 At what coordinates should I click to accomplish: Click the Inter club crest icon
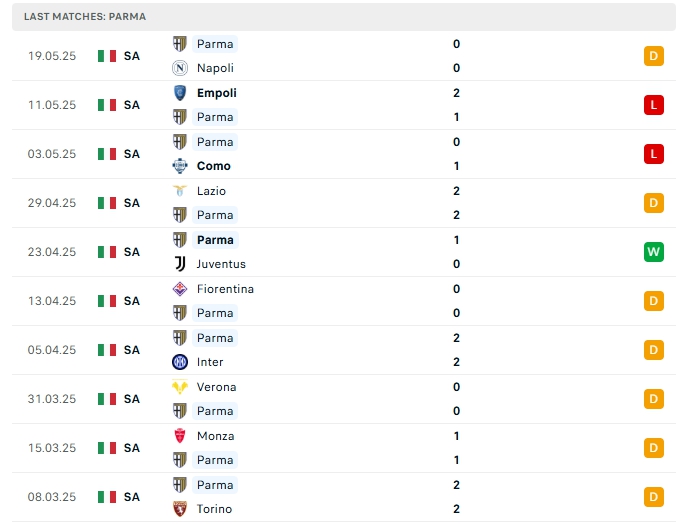pyautogui.click(x=180, y=362)
